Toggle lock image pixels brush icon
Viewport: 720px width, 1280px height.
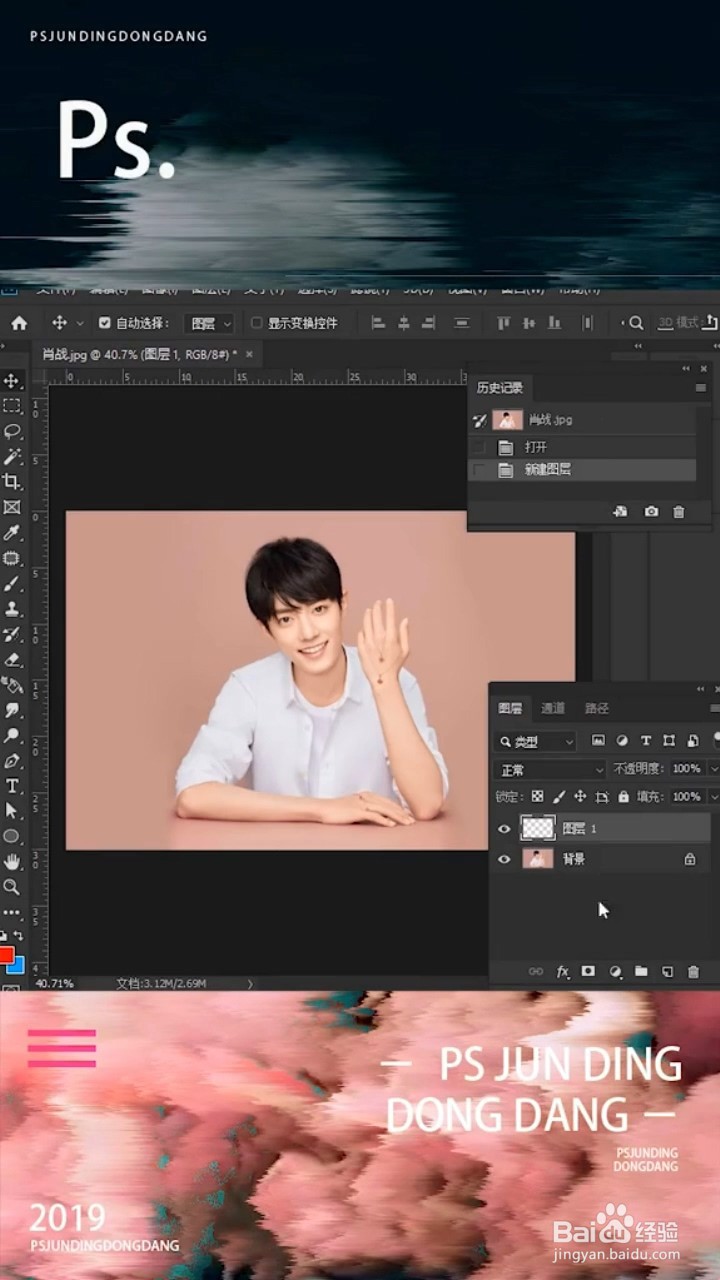tap(559, 797)
